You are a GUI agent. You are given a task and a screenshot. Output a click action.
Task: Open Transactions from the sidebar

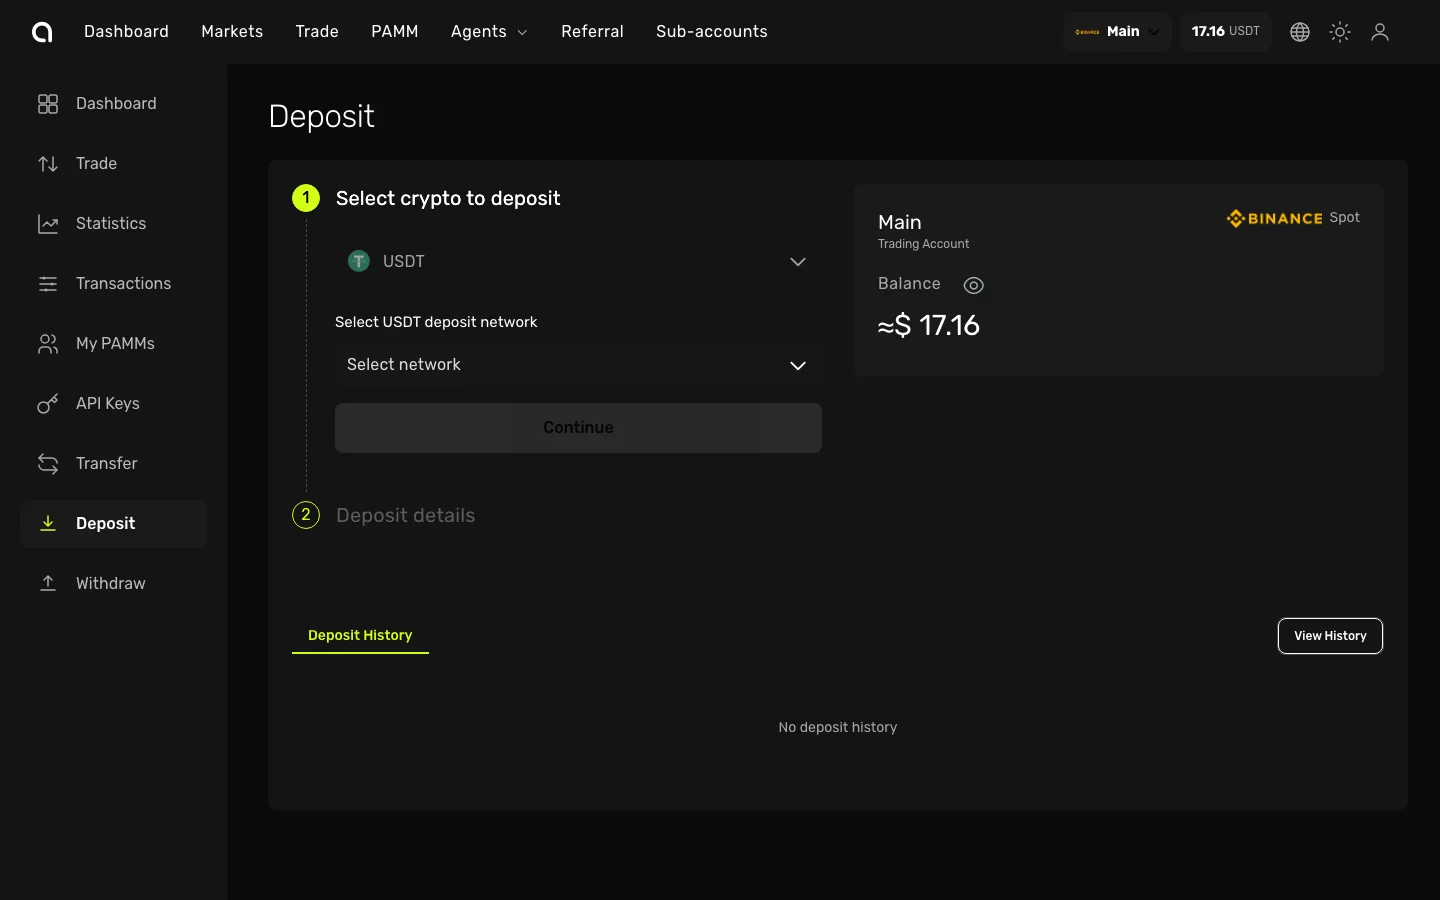click(123, 284)
